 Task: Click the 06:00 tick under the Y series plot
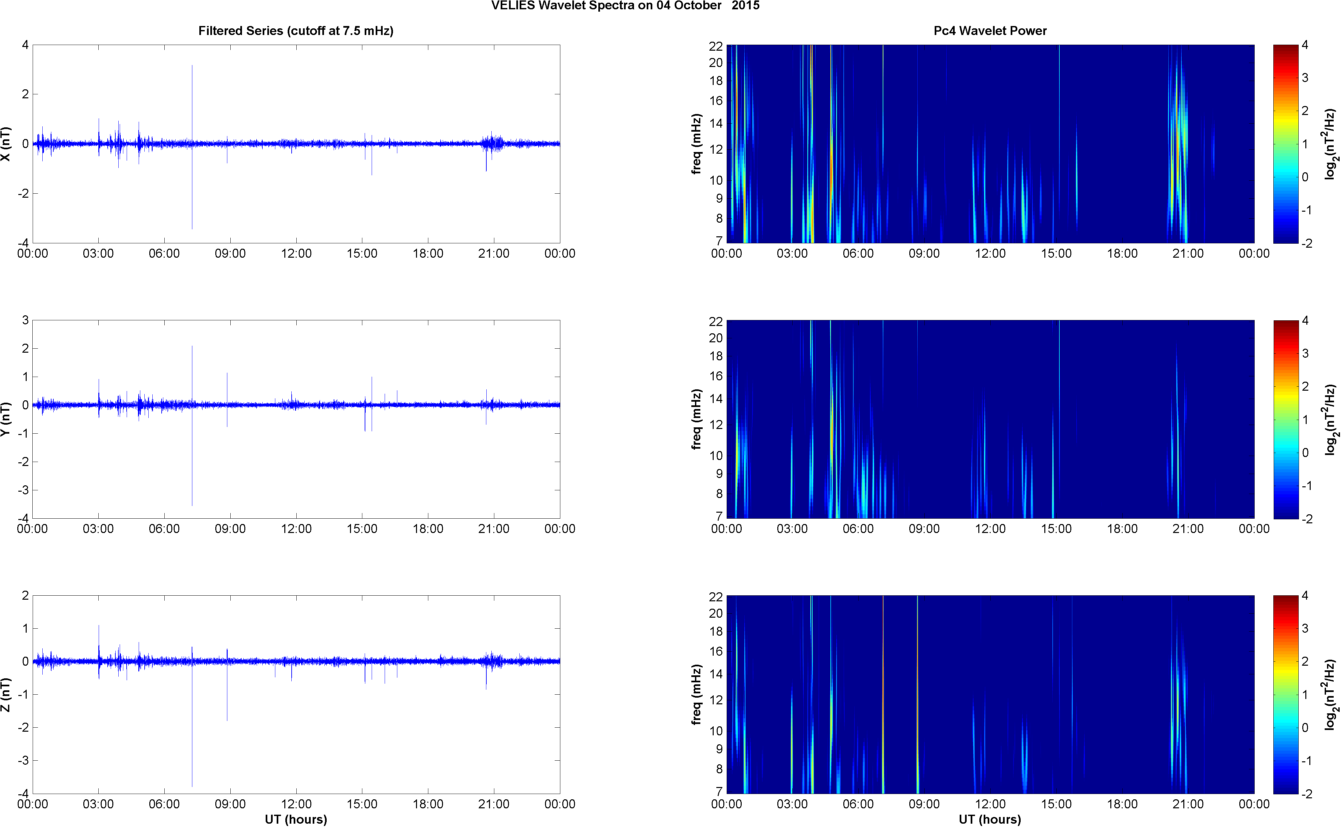(x=165, y=529)
